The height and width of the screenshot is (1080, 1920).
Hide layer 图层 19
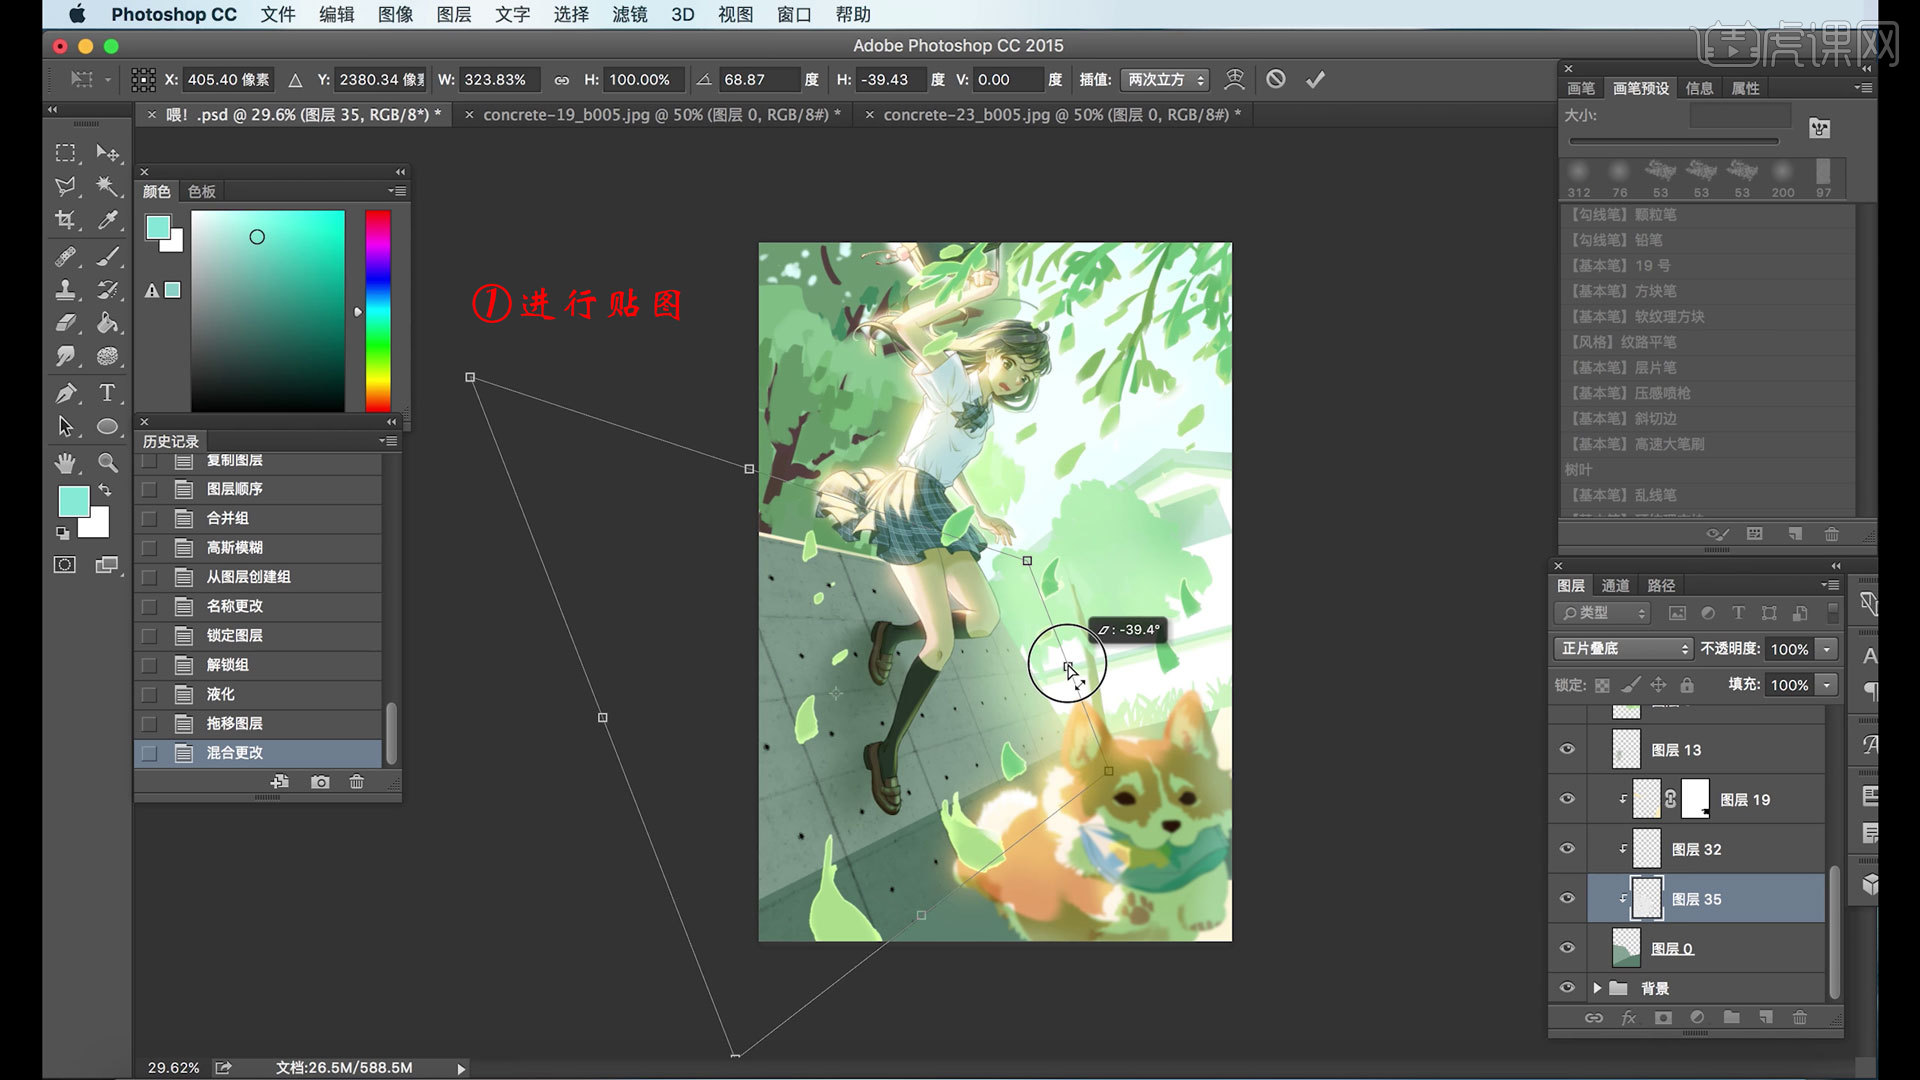point(1567,799)
